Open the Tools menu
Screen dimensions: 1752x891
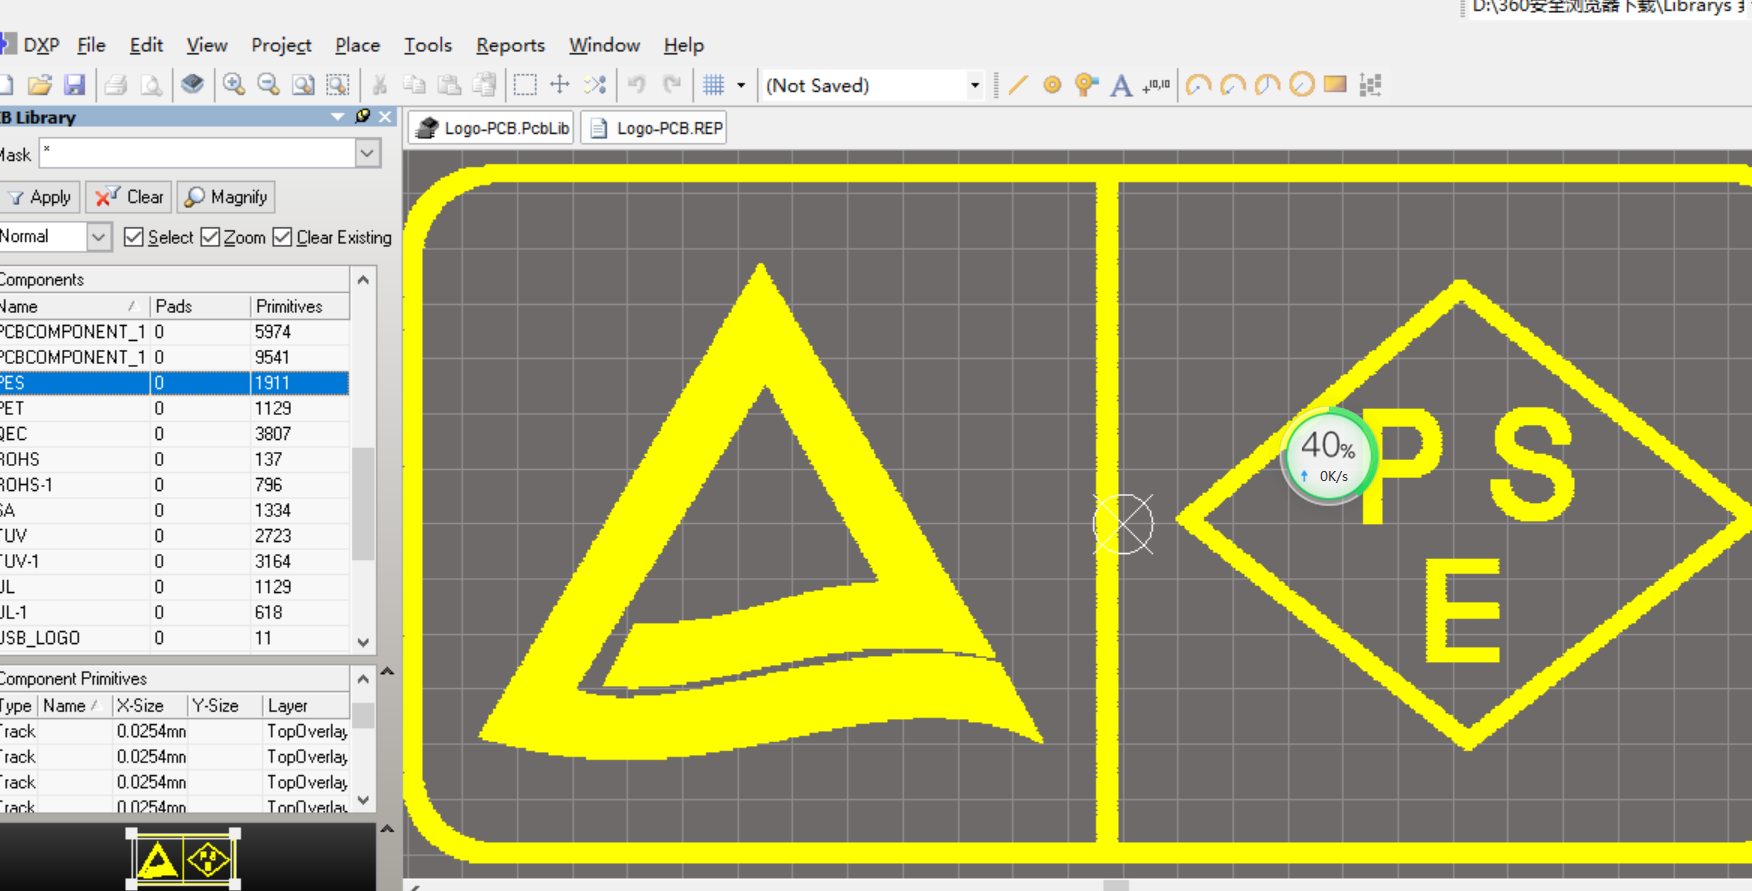428,45
